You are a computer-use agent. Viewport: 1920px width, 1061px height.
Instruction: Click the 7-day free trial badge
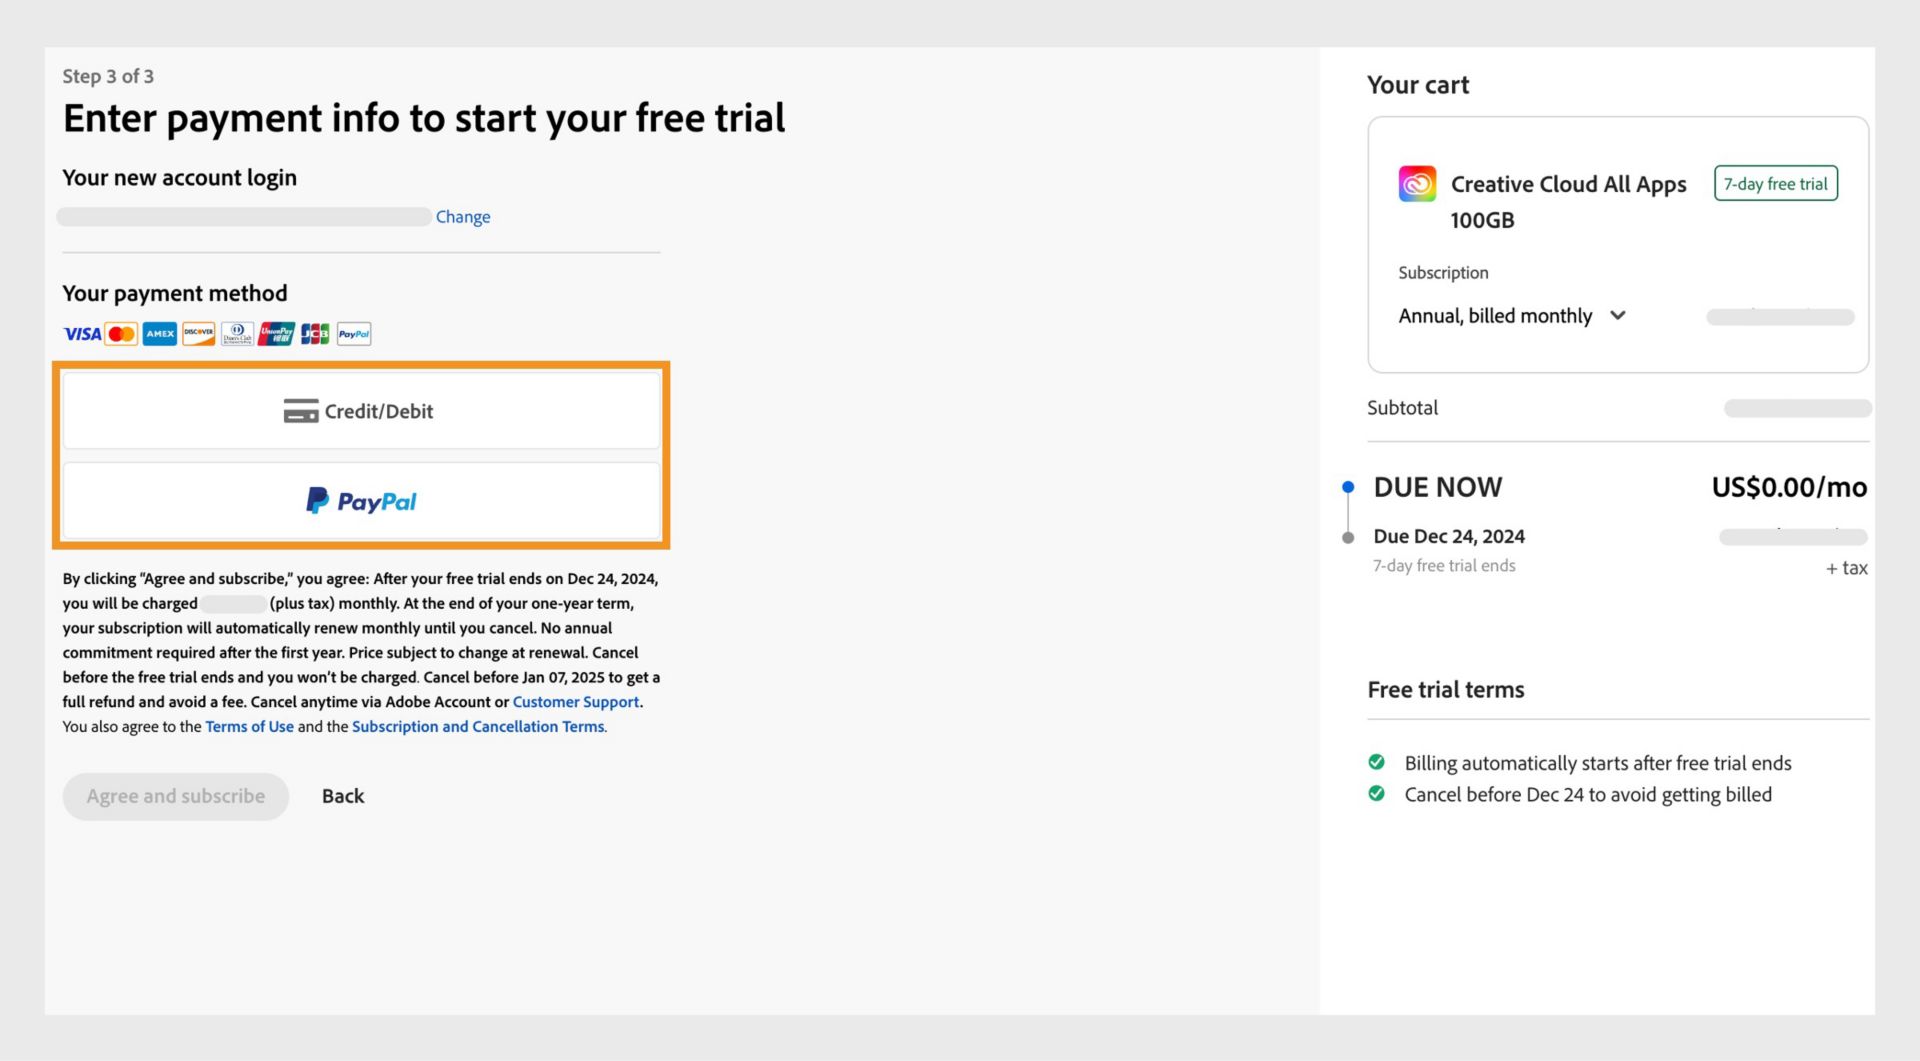click(x=1776, y=184)
